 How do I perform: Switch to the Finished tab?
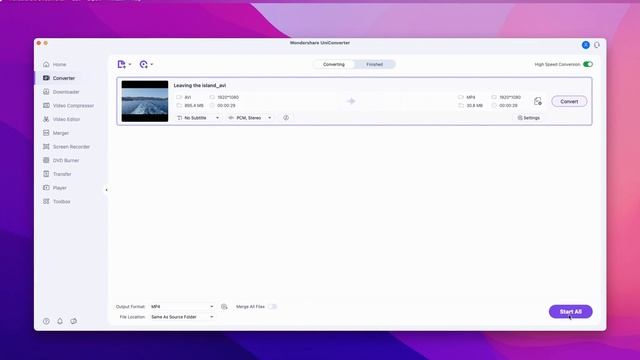tap(374, 64)
